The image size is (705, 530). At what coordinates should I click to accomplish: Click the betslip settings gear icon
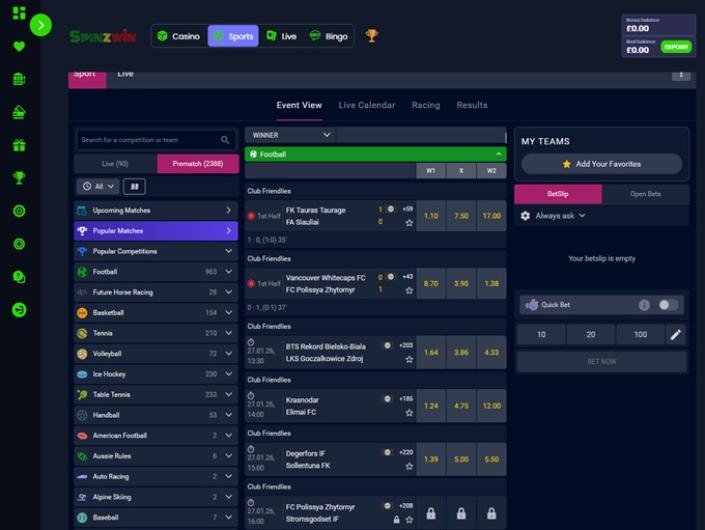click(x=526, y=215)
